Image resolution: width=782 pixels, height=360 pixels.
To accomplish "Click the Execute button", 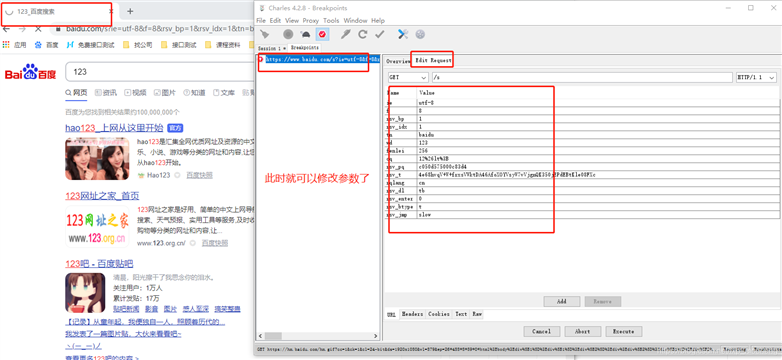I will pyautogui.click(x=623, y=331).
